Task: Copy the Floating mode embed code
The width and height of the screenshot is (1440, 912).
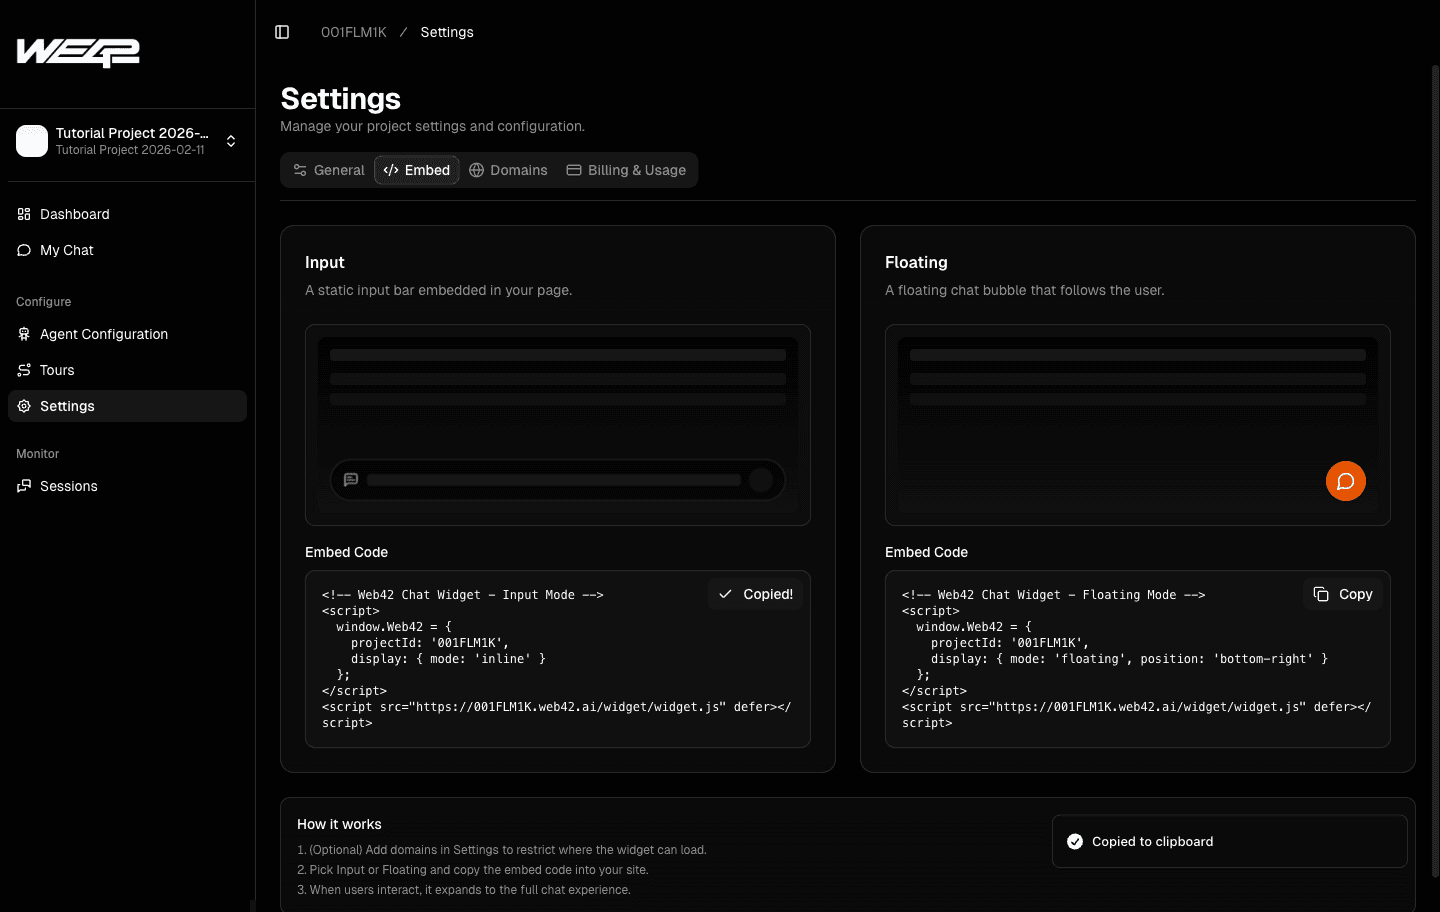Action: pos(1342,593)
